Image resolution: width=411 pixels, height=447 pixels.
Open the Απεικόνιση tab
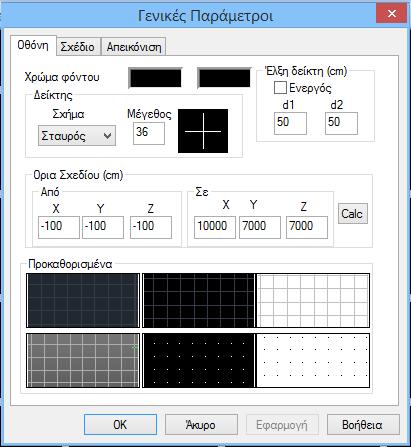point(134,47)
